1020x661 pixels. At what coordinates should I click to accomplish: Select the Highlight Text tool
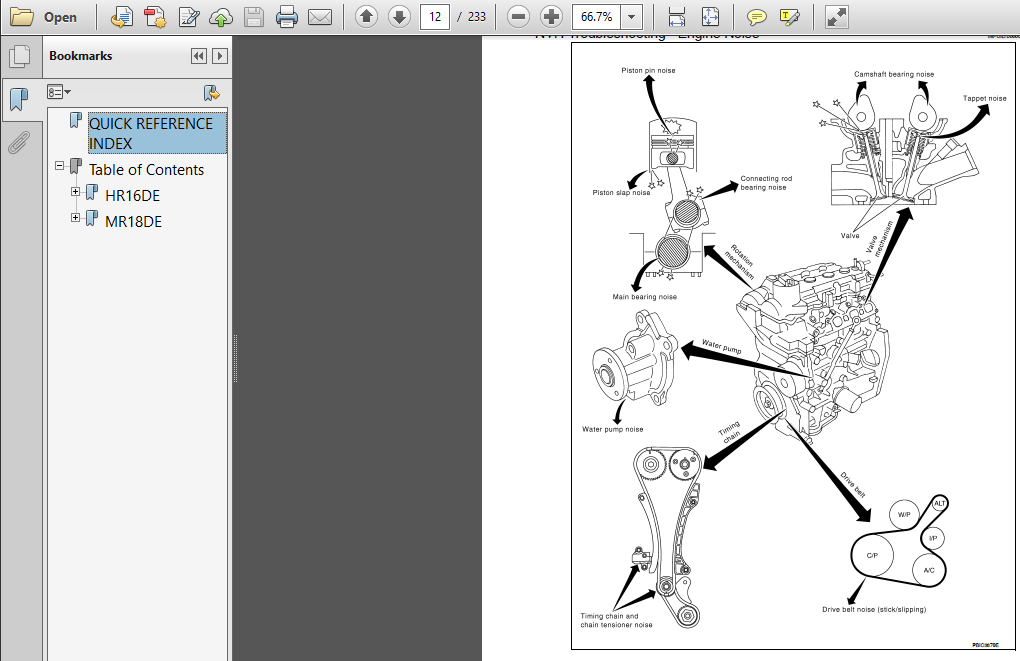tap(789, 17)
